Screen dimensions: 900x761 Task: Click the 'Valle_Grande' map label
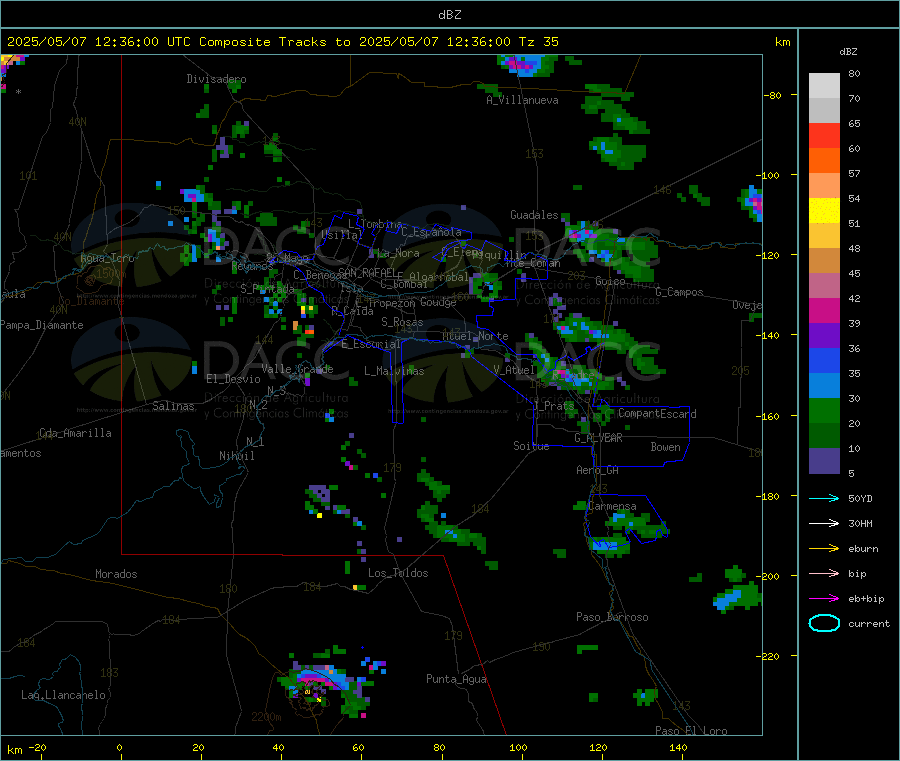coord(297,369)
